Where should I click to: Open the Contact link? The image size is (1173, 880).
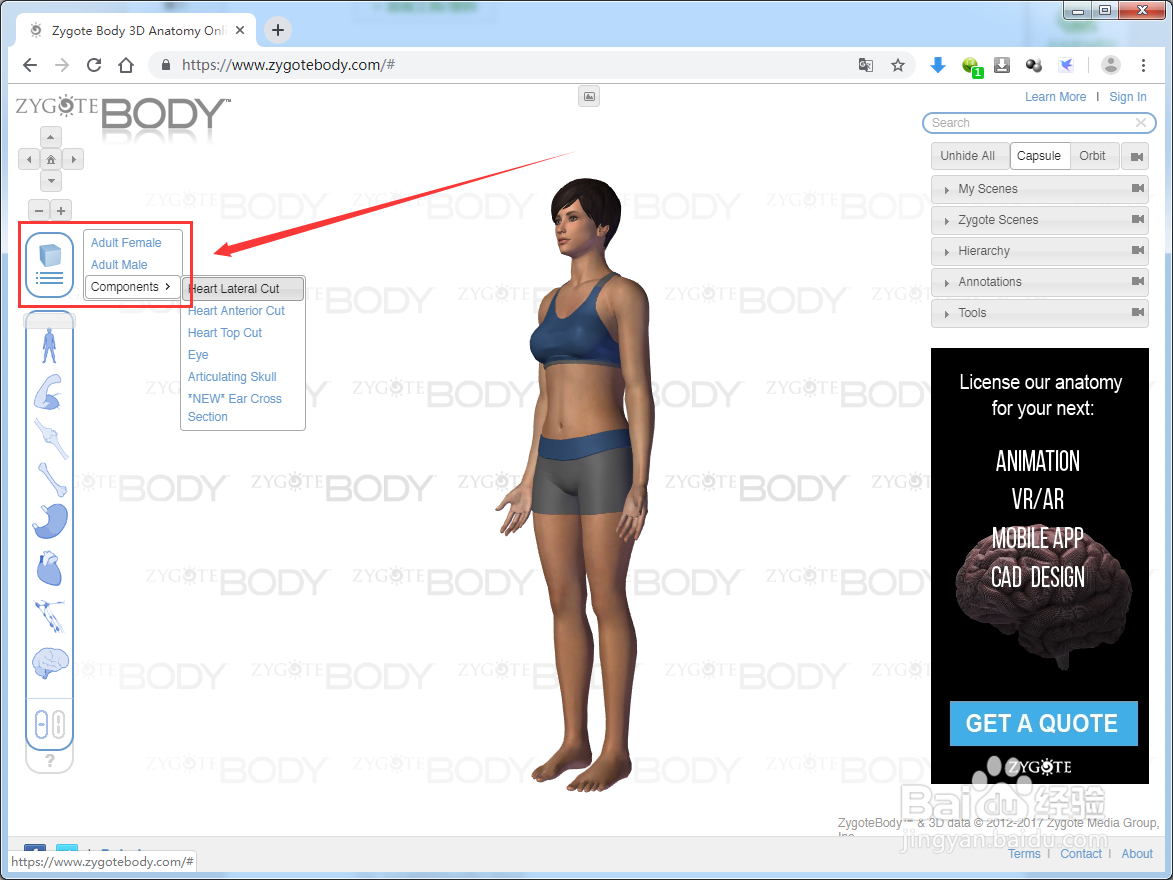[1081, 854]
